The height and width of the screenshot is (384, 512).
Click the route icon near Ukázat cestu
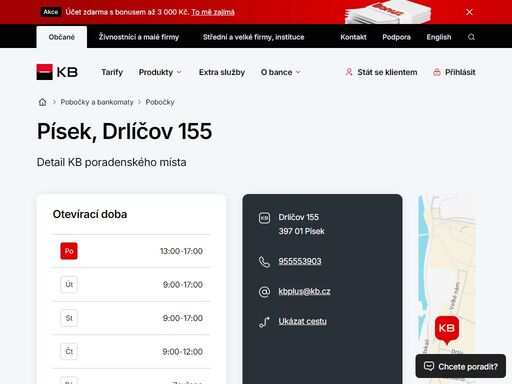tap(264, 322)
